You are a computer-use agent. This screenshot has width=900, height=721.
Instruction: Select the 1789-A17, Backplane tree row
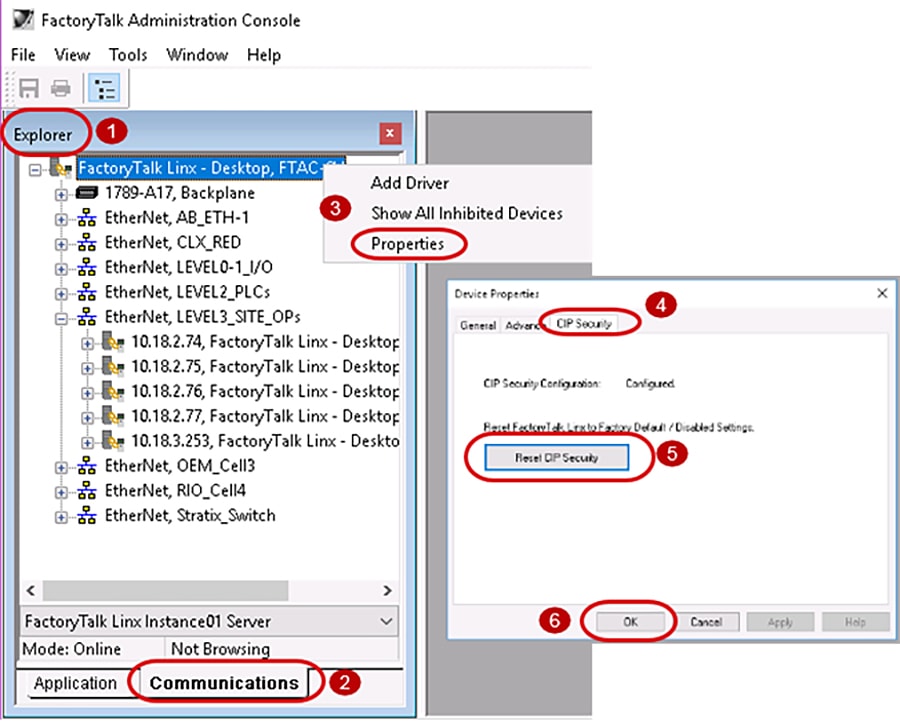(x=180, y=193)
